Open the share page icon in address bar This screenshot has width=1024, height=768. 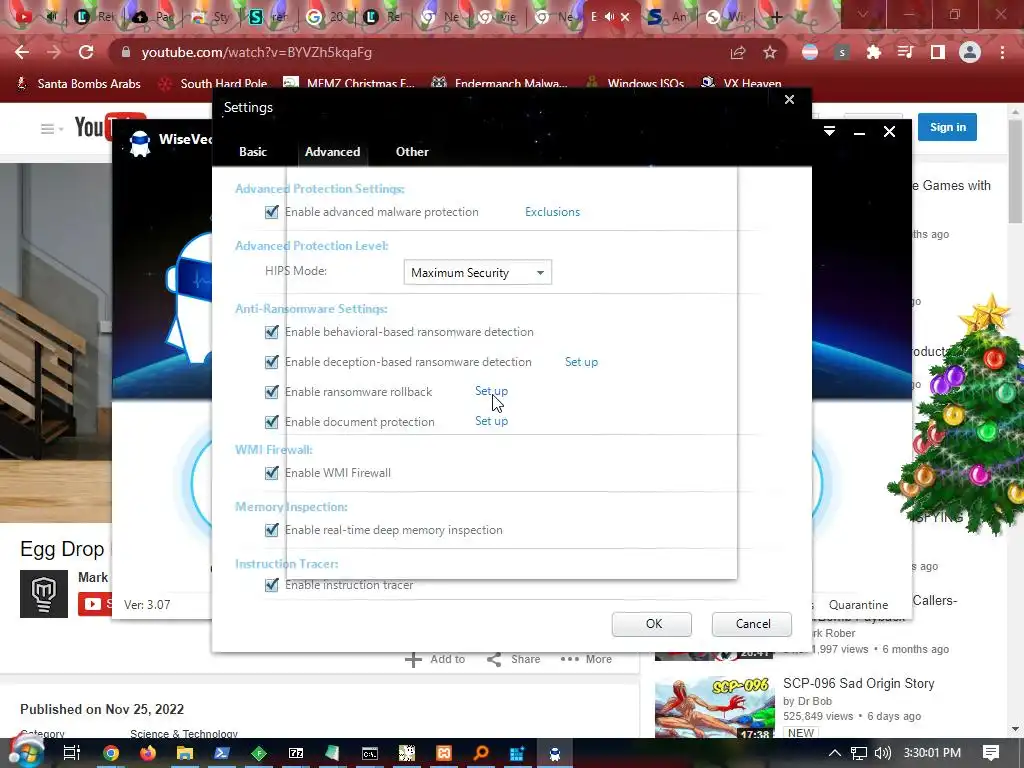(738, 52)
